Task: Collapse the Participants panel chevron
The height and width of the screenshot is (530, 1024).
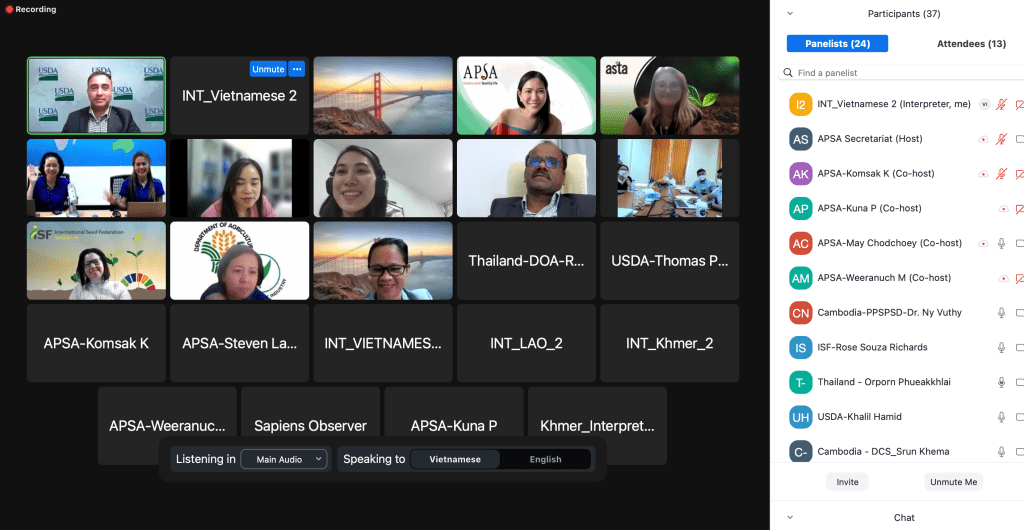Action: 790,14
